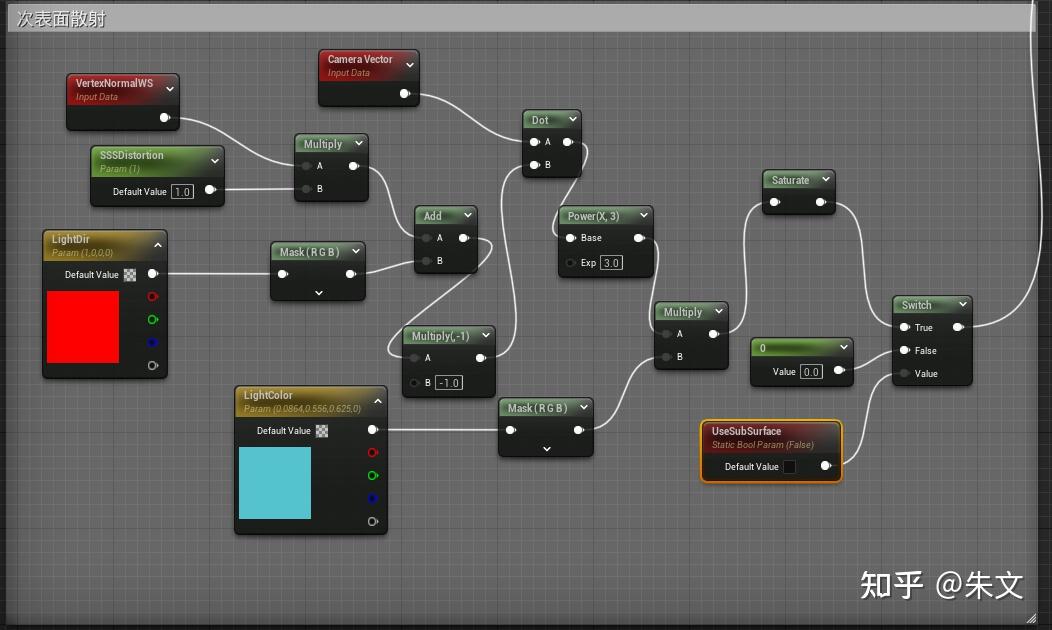
Task: Expand the Camera Vector node chevron
Action: tap(410, 64)
